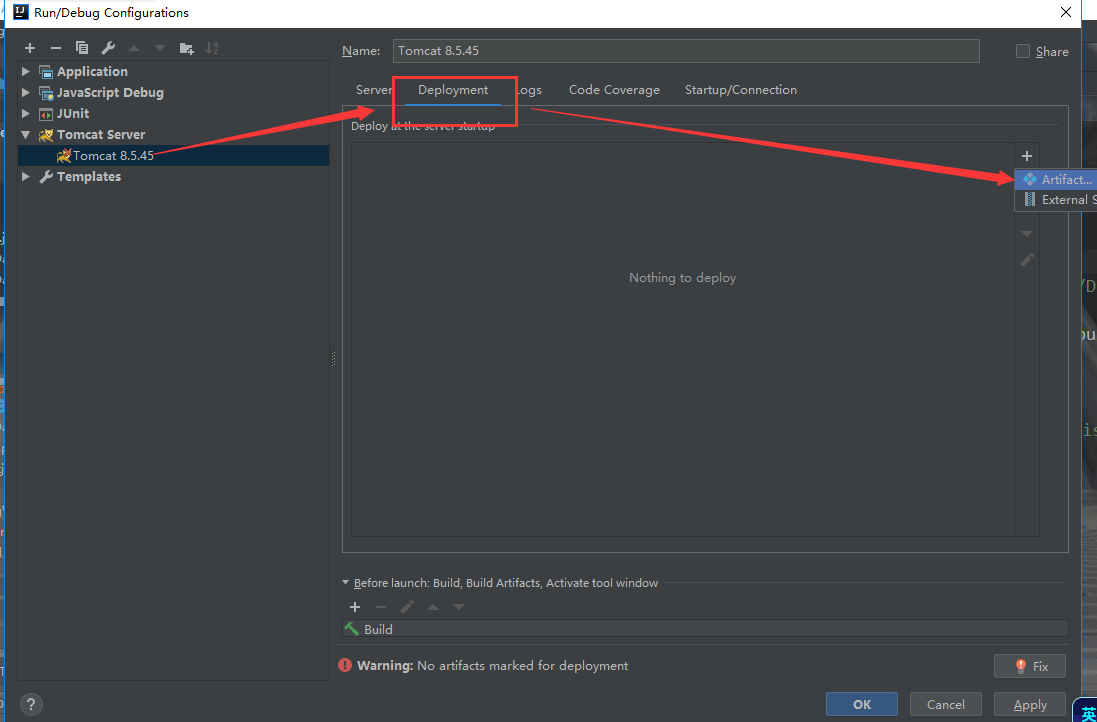
Task: Move before-launch task down
Action: coord(459,607)
